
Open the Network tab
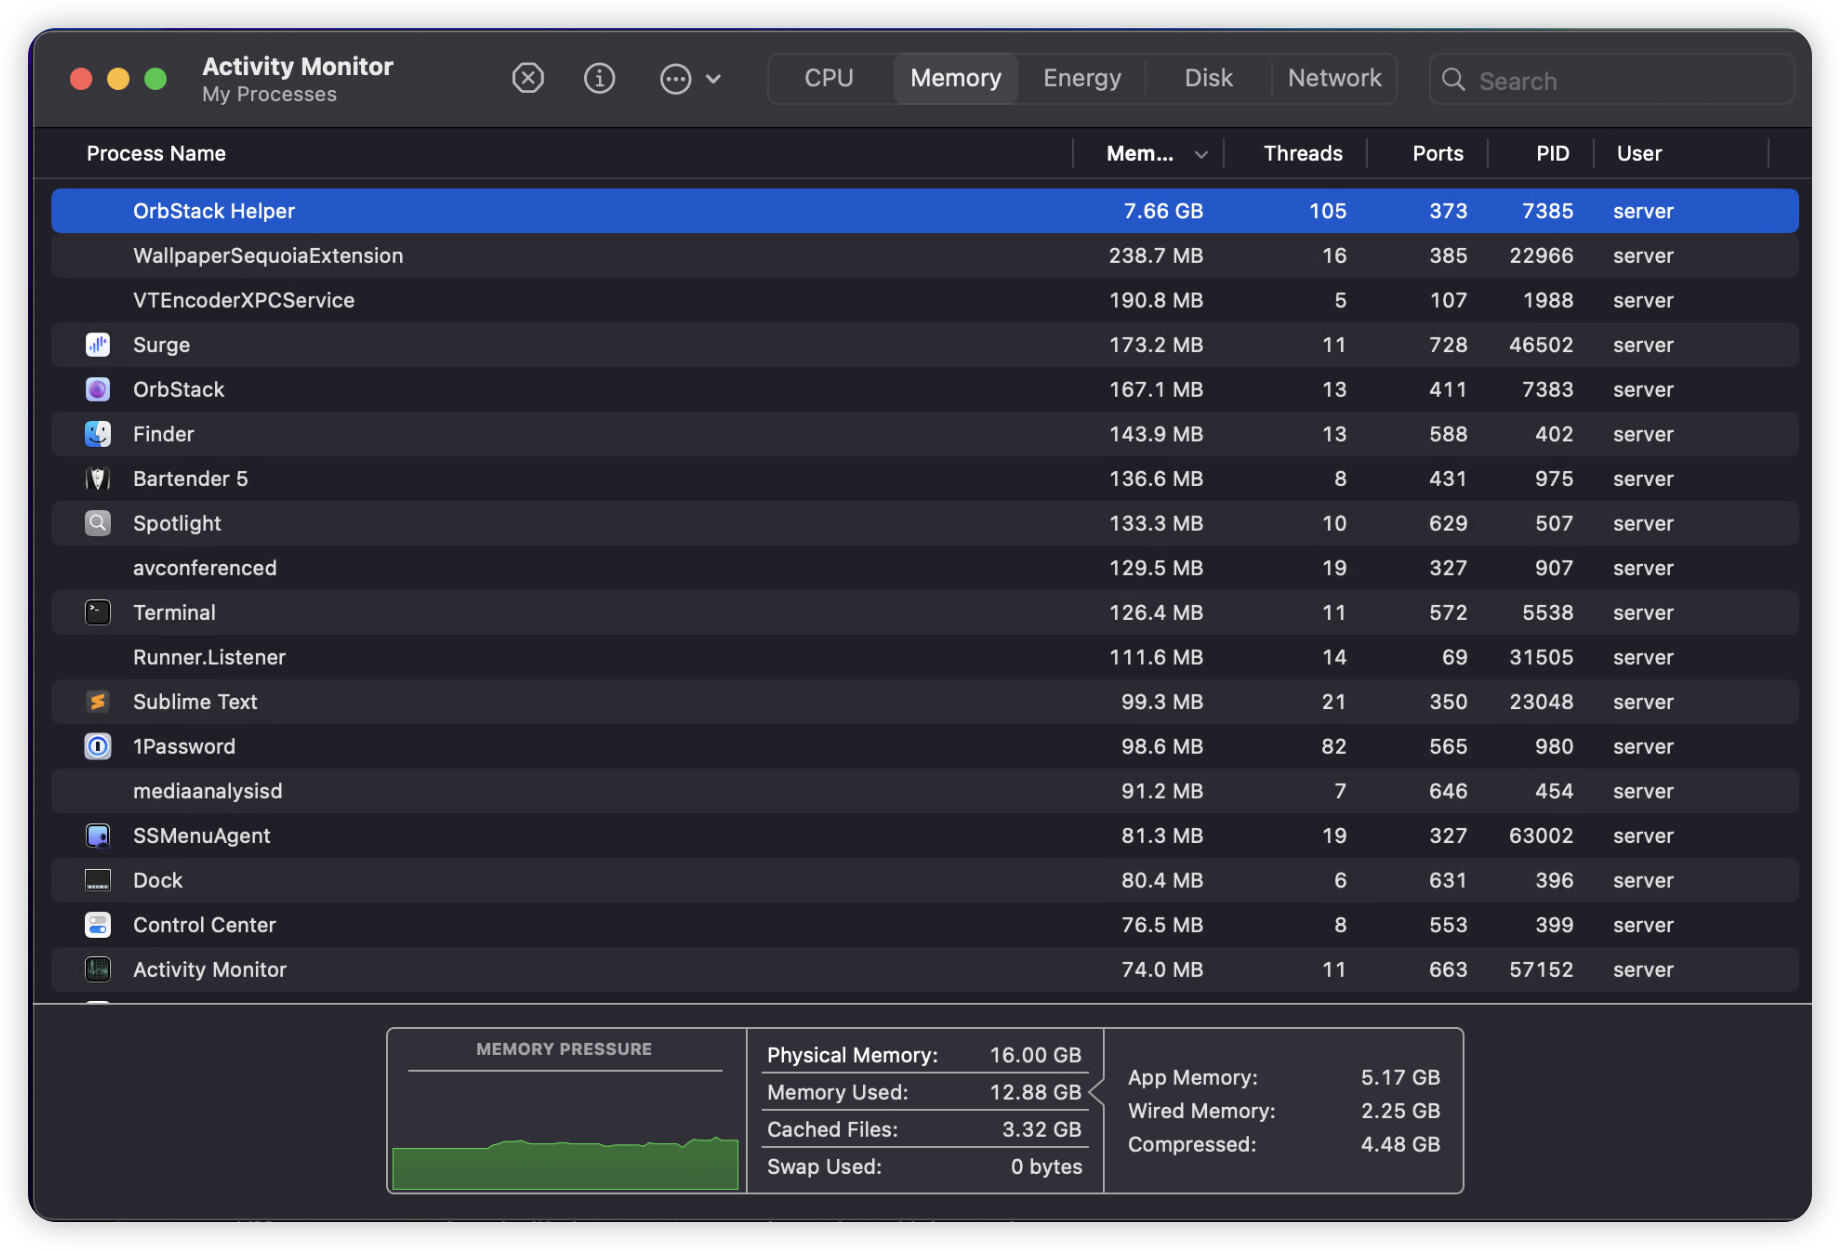pyautogui.click(x=1334, y=78)
